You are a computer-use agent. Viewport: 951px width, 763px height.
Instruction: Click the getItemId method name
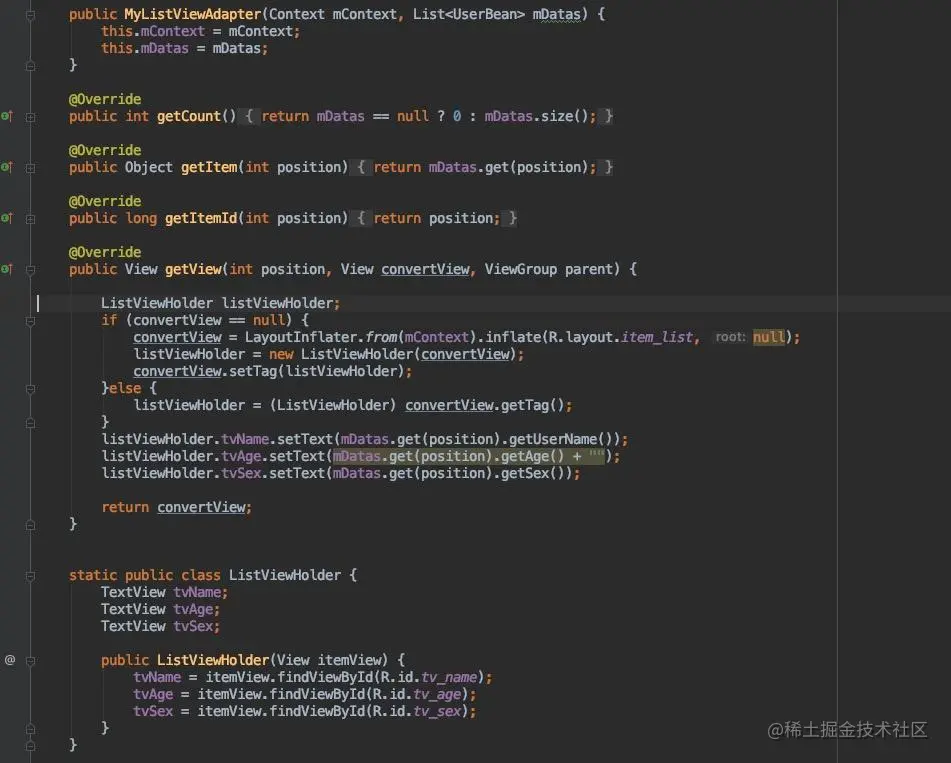(201, 218)
